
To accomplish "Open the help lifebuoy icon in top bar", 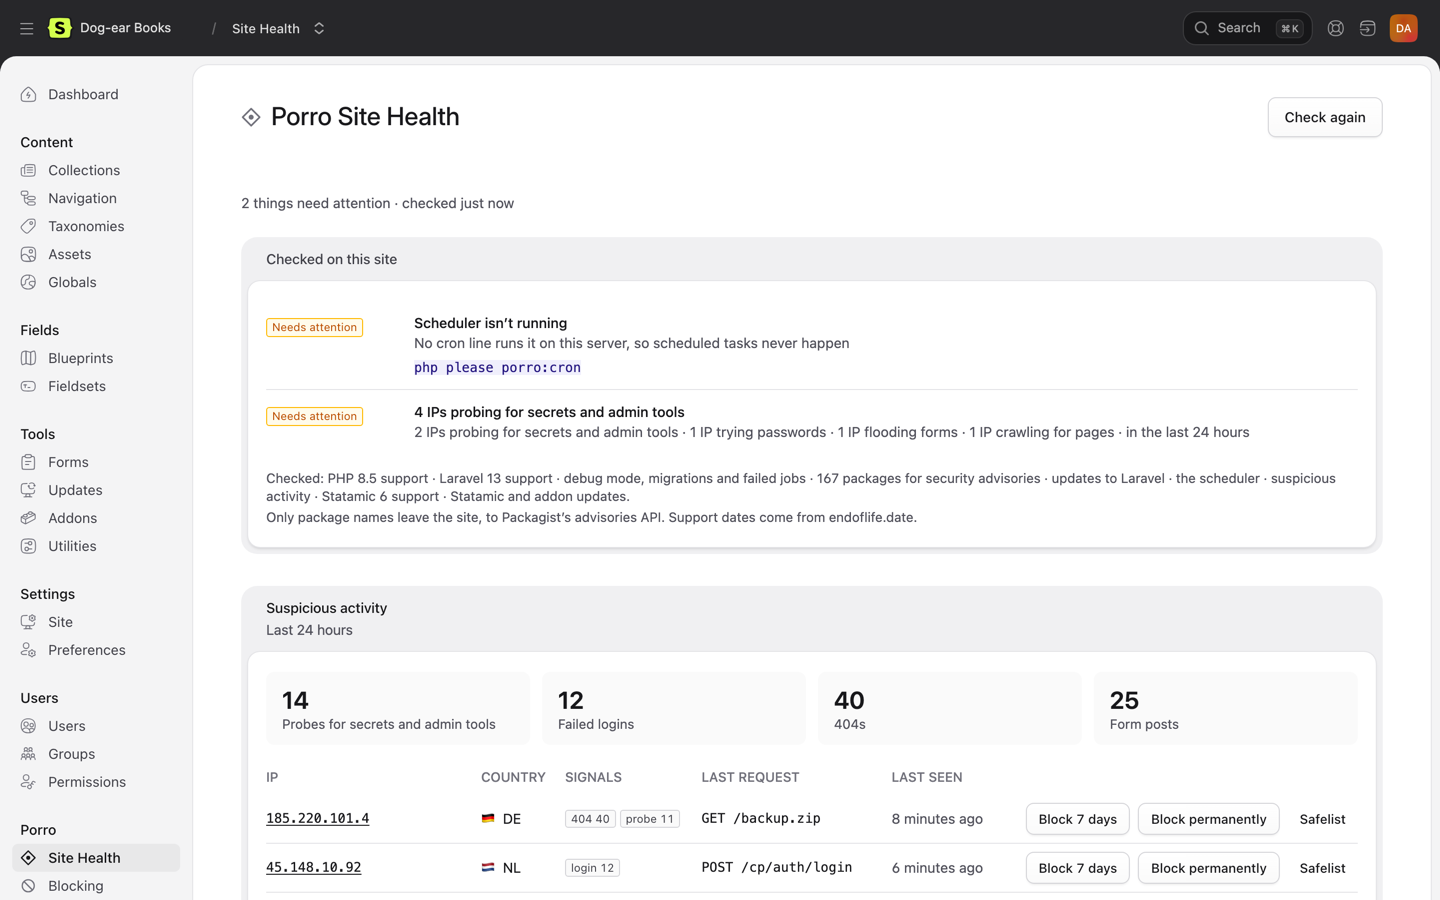I will pos(1336,28).
